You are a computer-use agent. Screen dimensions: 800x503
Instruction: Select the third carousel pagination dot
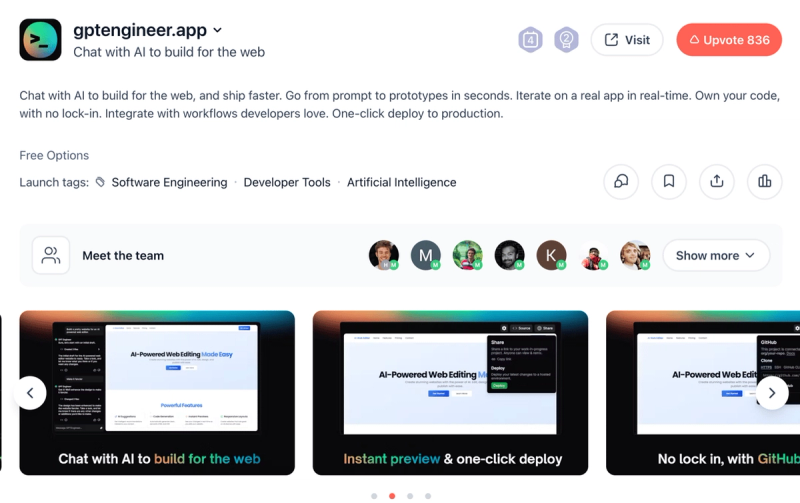point(410,496)
